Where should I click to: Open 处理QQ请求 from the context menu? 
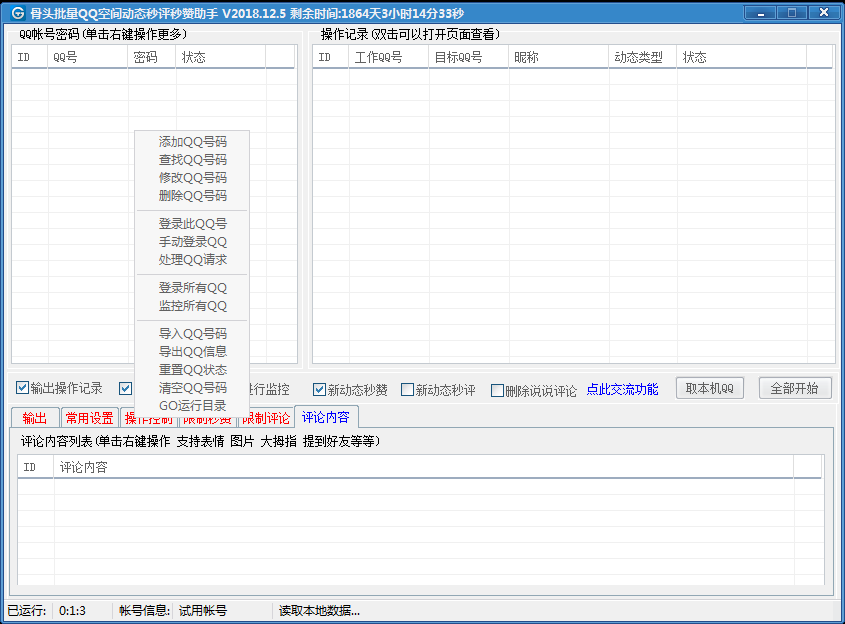click(192, 260)
